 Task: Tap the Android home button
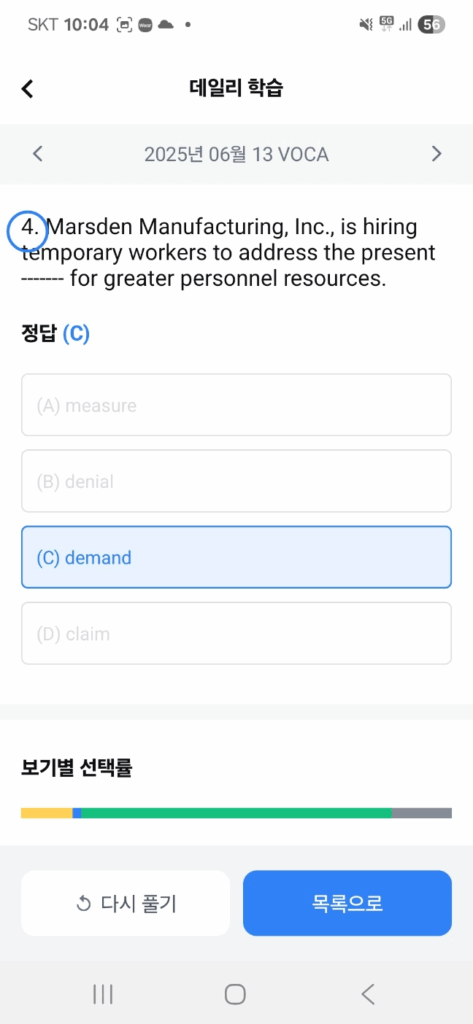tap(235, 994)
